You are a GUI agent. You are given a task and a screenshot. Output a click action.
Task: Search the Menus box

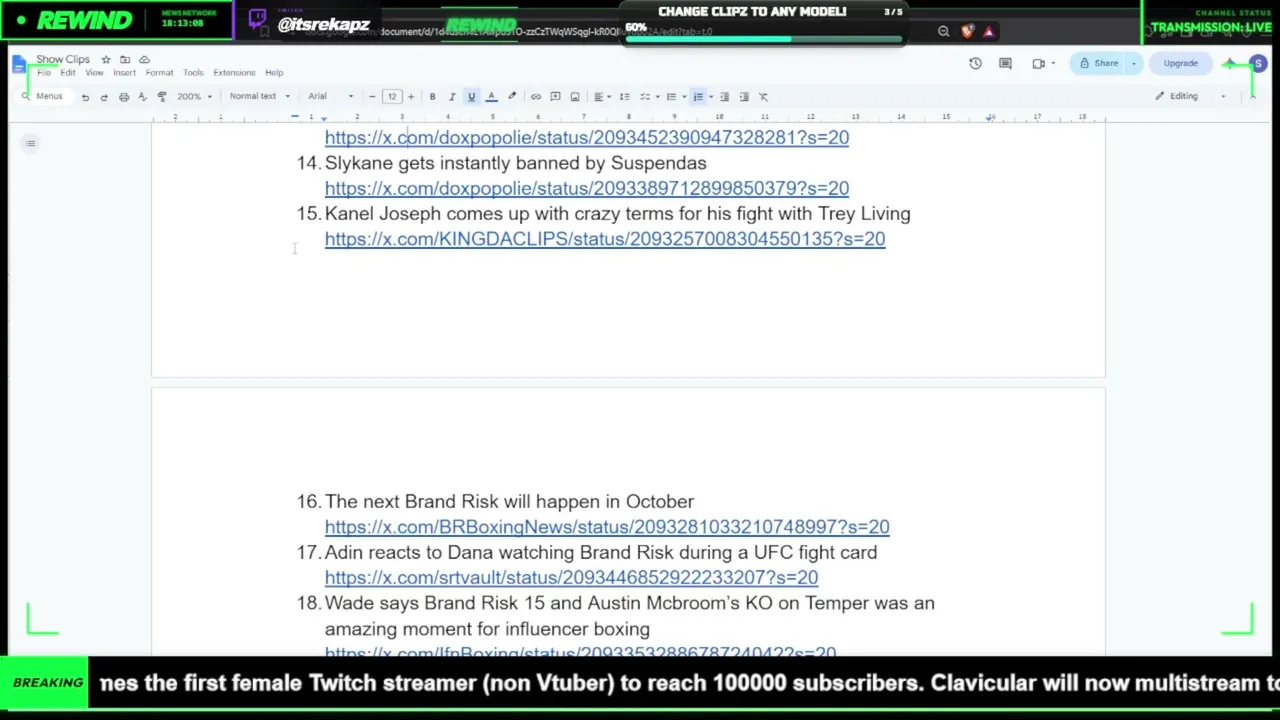(43, 97)
